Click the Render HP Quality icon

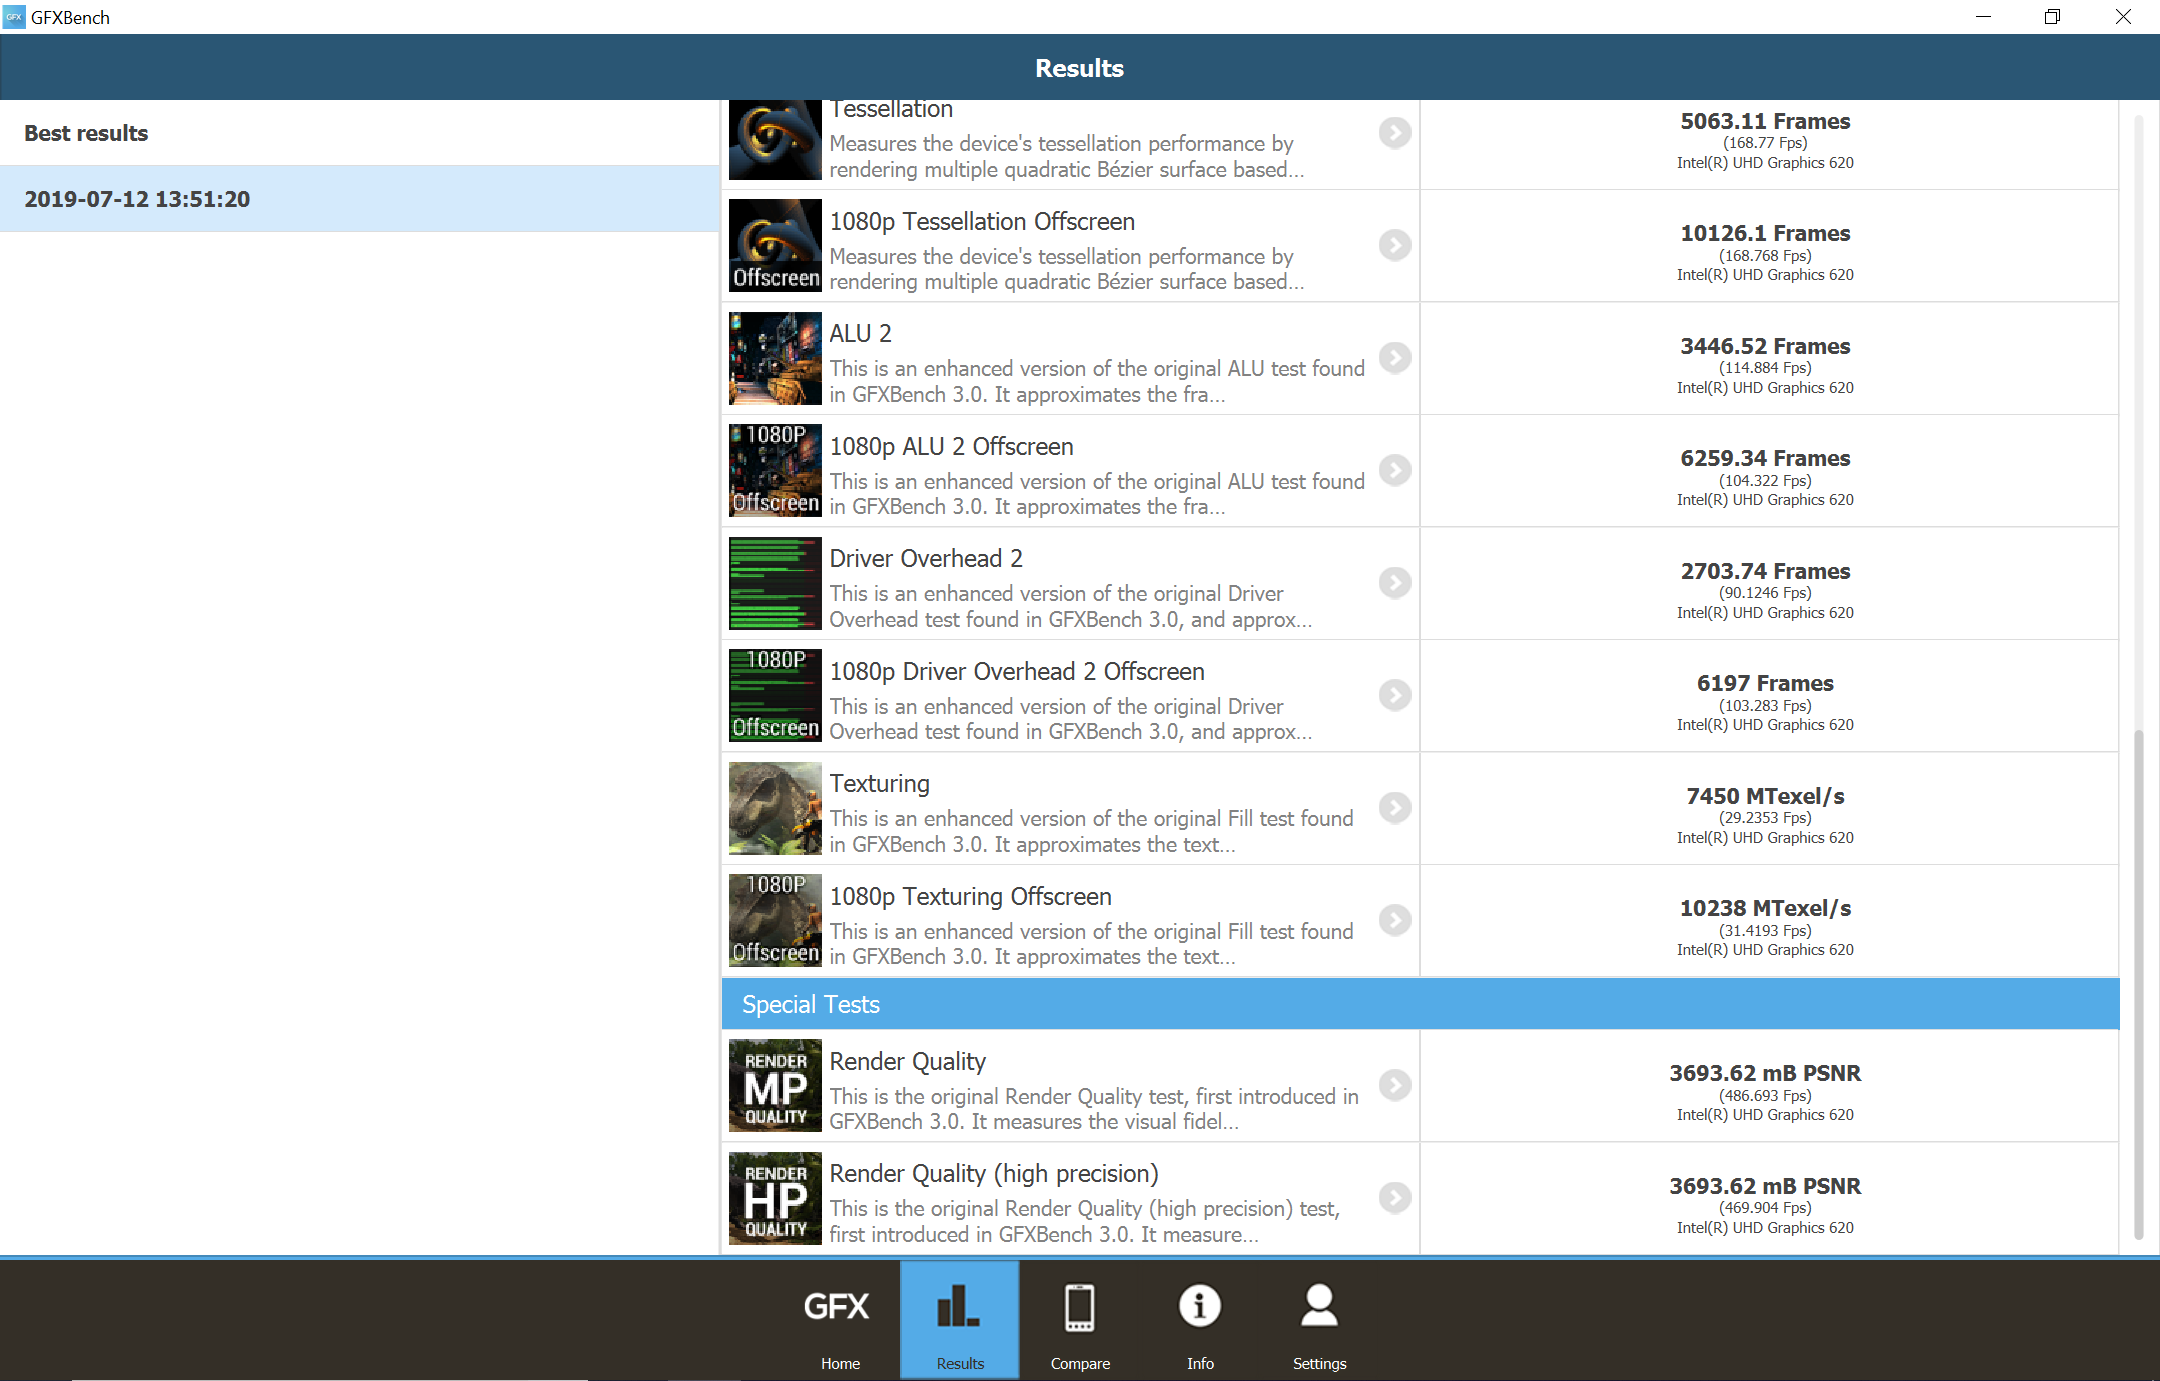[775, 1198]
